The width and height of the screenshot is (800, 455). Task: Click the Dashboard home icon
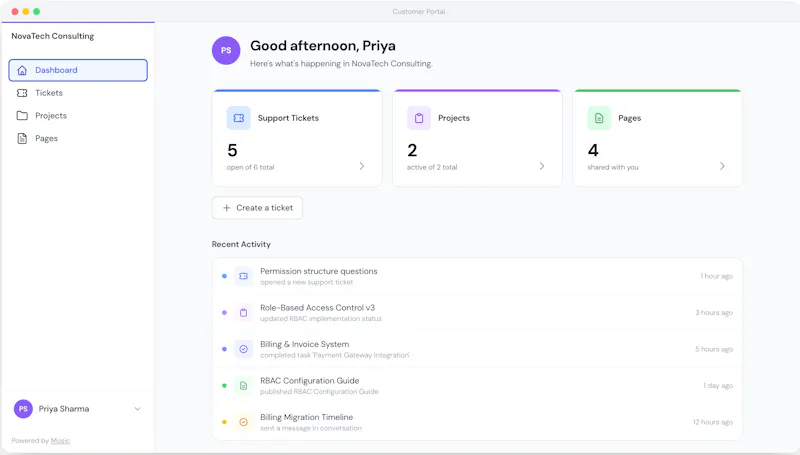pyautogui.click(x=22, y=70)
